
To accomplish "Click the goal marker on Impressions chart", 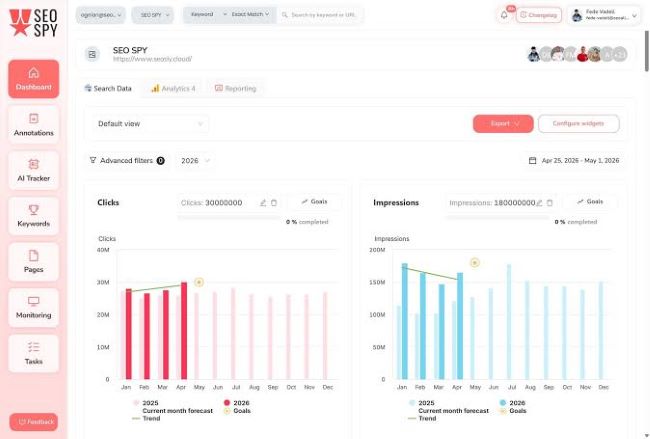I will [475, 262].
